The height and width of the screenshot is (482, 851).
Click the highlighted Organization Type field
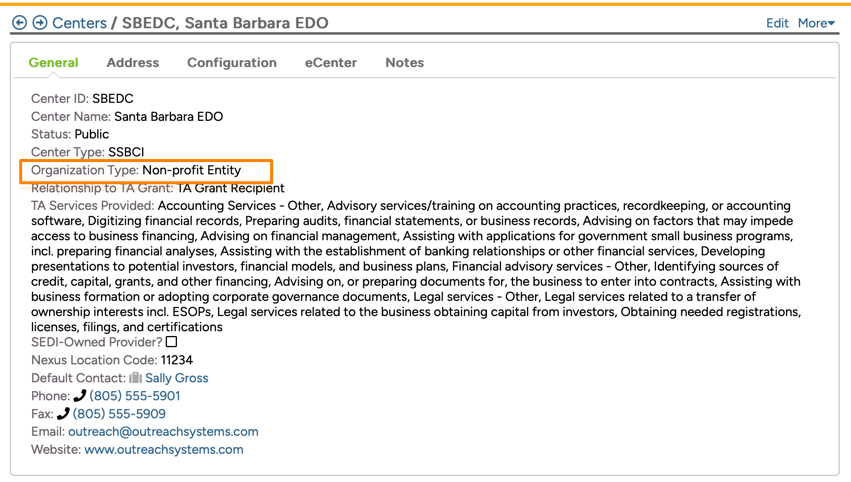[146, 170]
